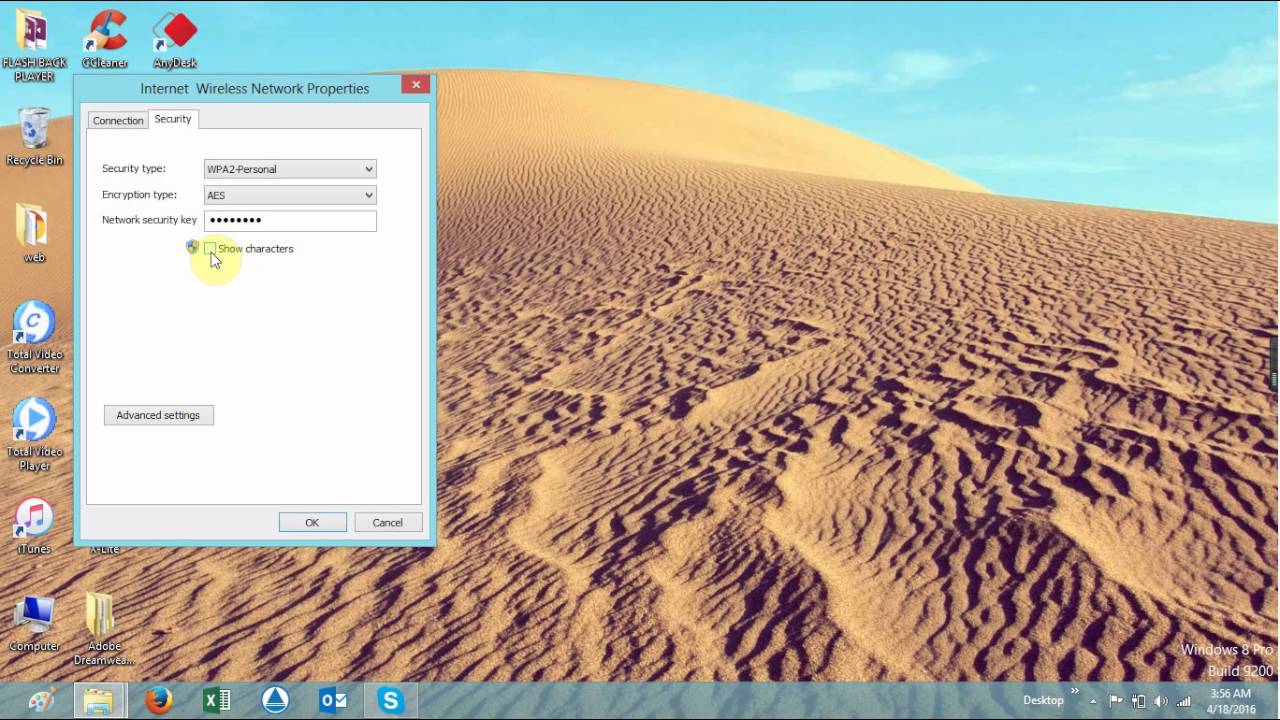Click the OK button
1280x720 pixels.
(312, 522)
